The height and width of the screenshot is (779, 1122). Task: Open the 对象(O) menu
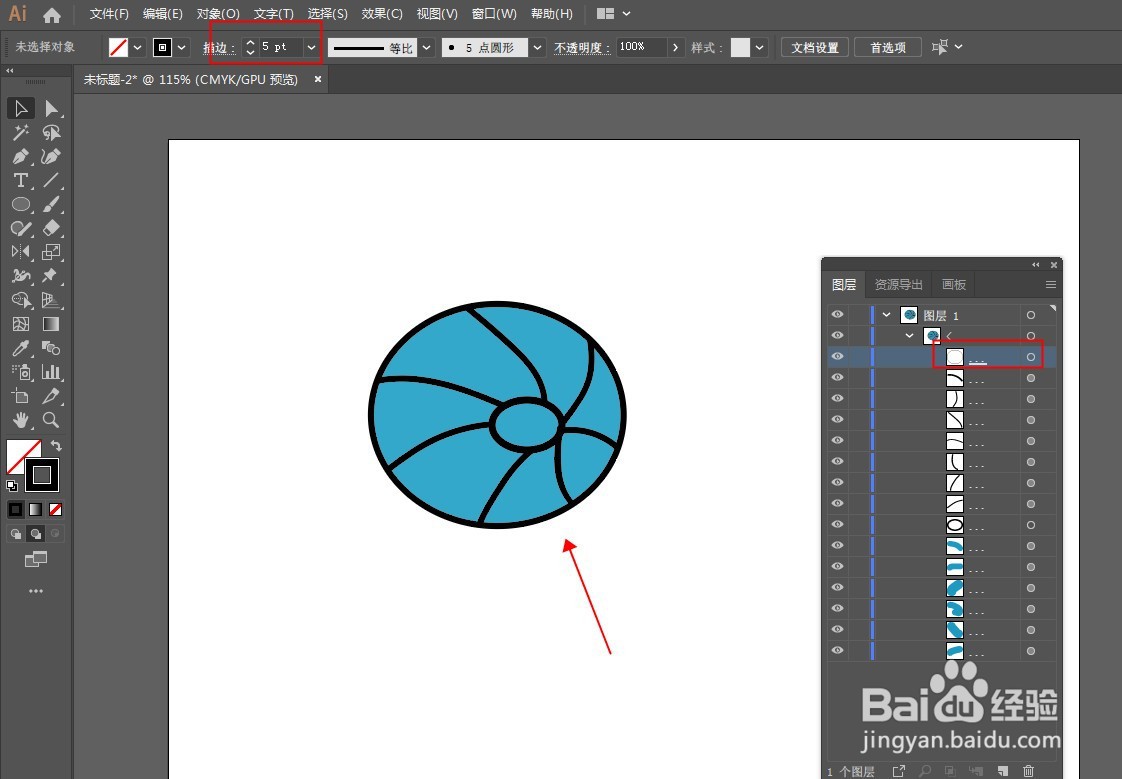[x=218, y=14]
